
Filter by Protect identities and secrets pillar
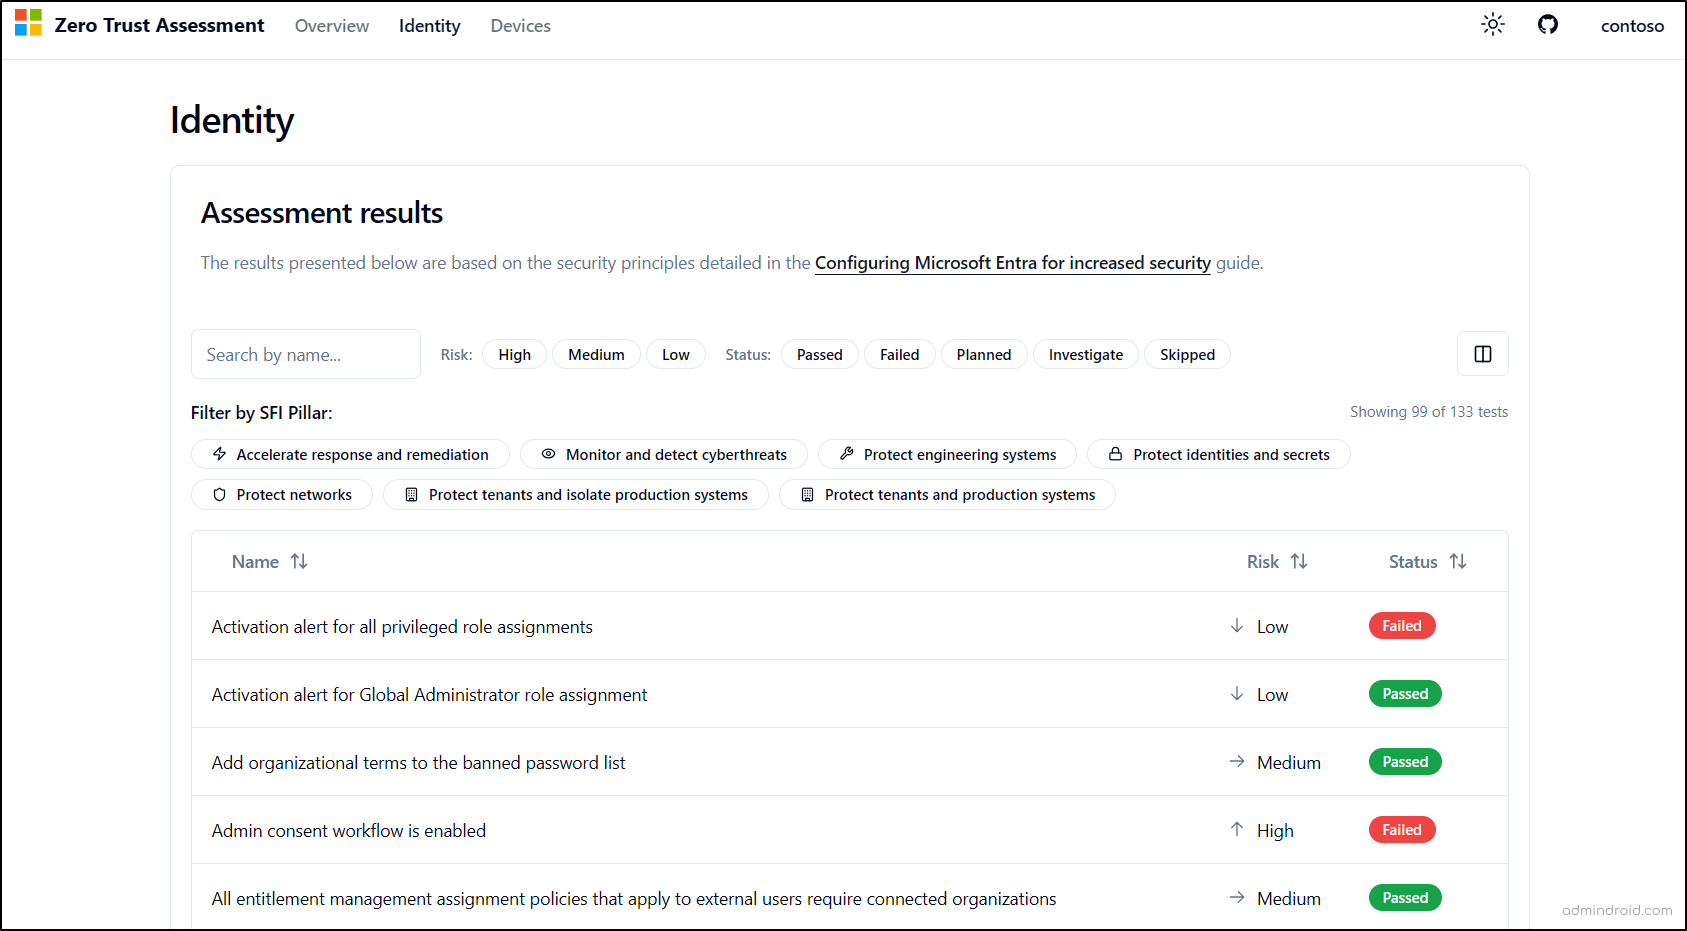coord(1218,454)
